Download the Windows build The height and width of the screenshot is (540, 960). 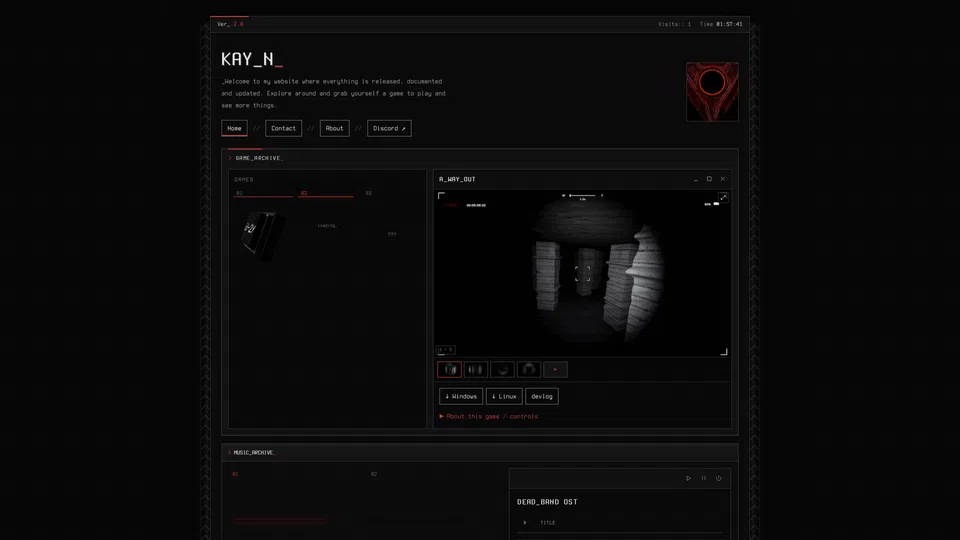pos(461,396)
